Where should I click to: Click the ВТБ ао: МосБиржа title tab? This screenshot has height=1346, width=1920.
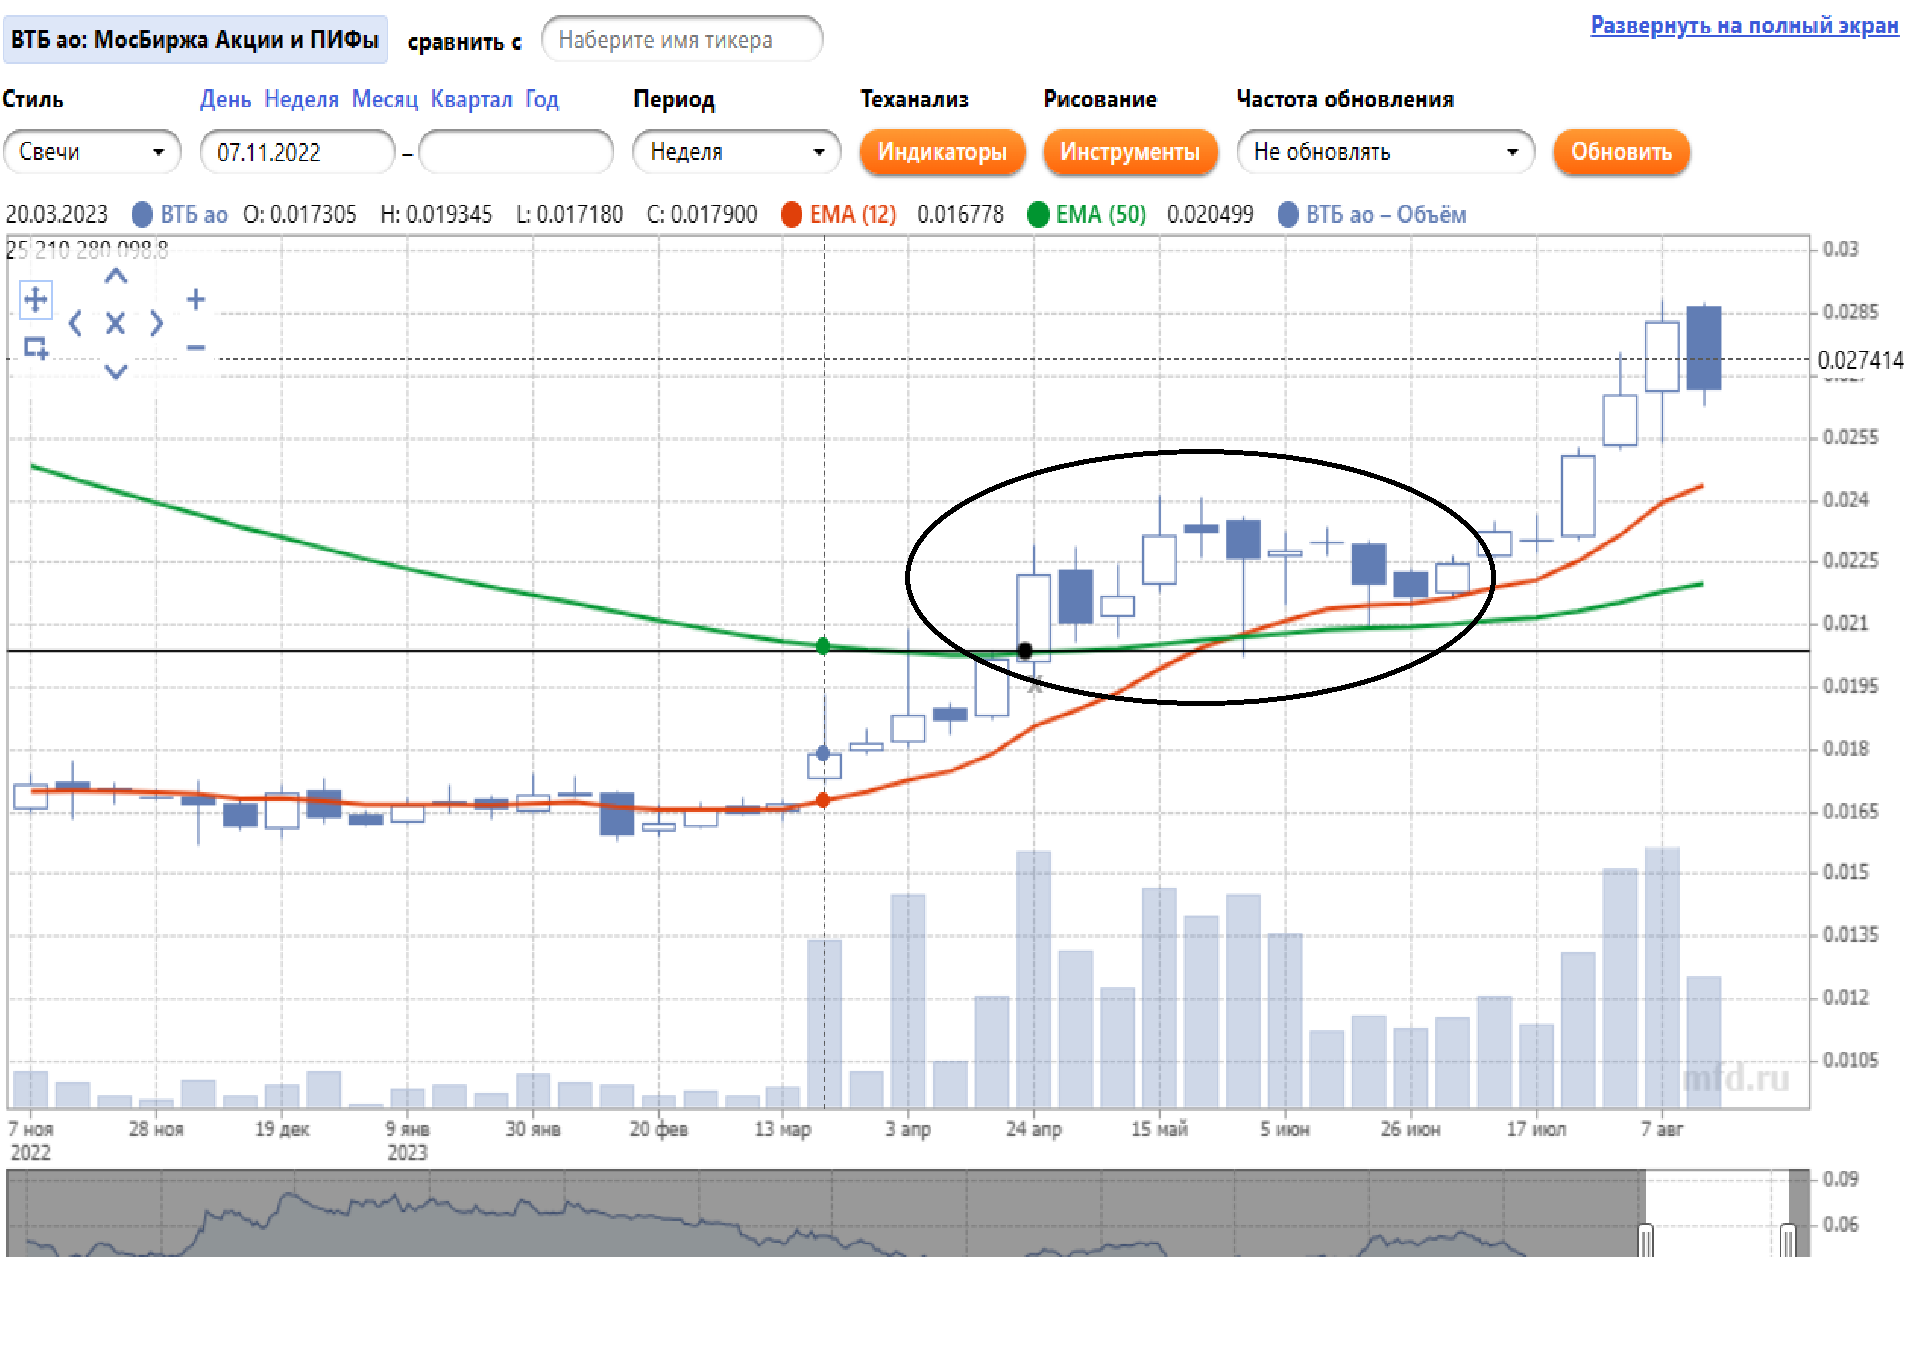pos(195,40)
